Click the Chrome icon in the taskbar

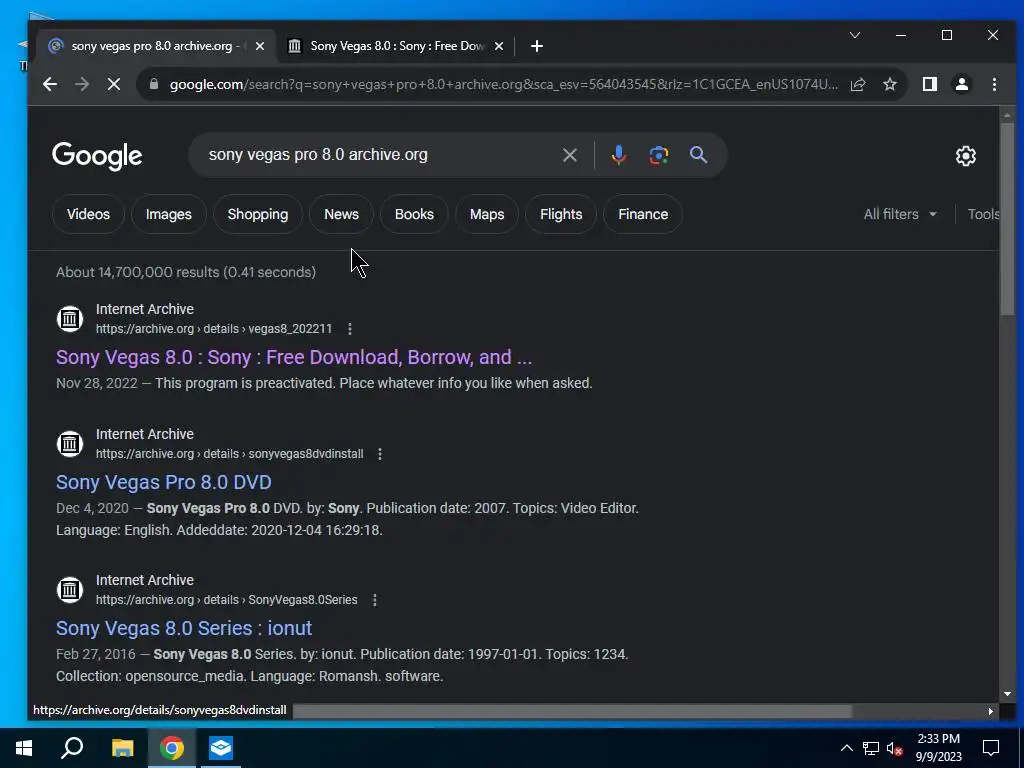[172, 748]
